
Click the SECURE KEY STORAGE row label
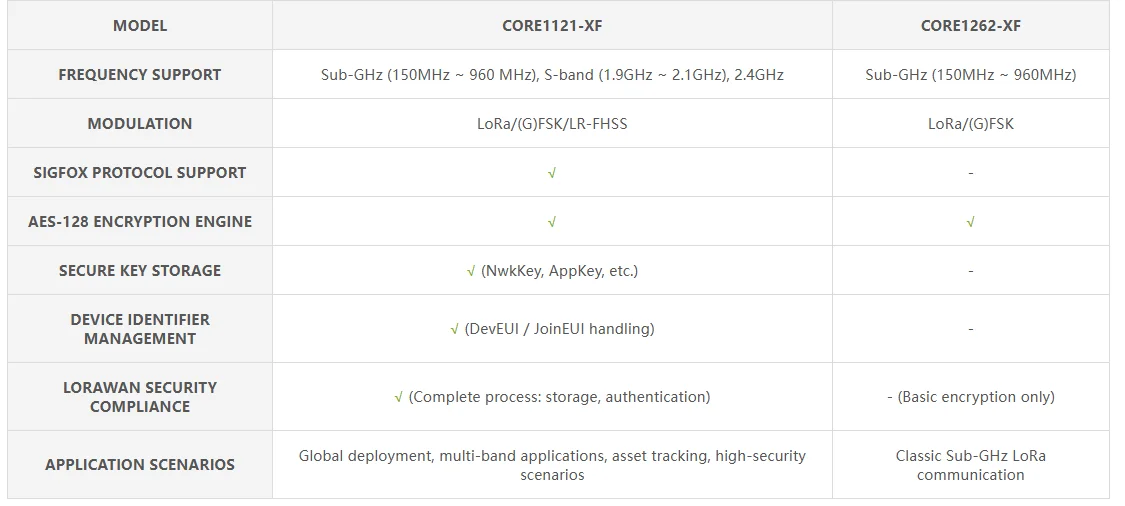[140, 271]
